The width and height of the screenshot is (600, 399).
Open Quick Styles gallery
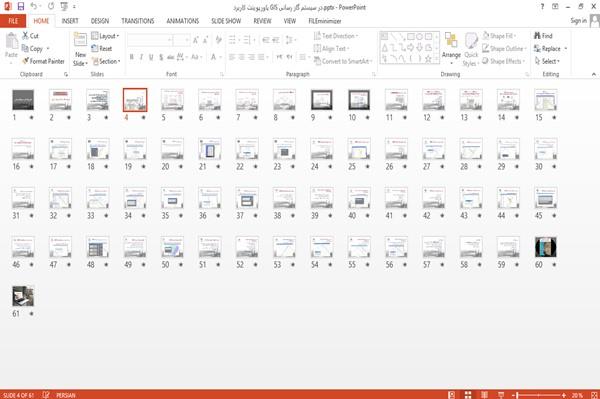(x=471, y=50)
